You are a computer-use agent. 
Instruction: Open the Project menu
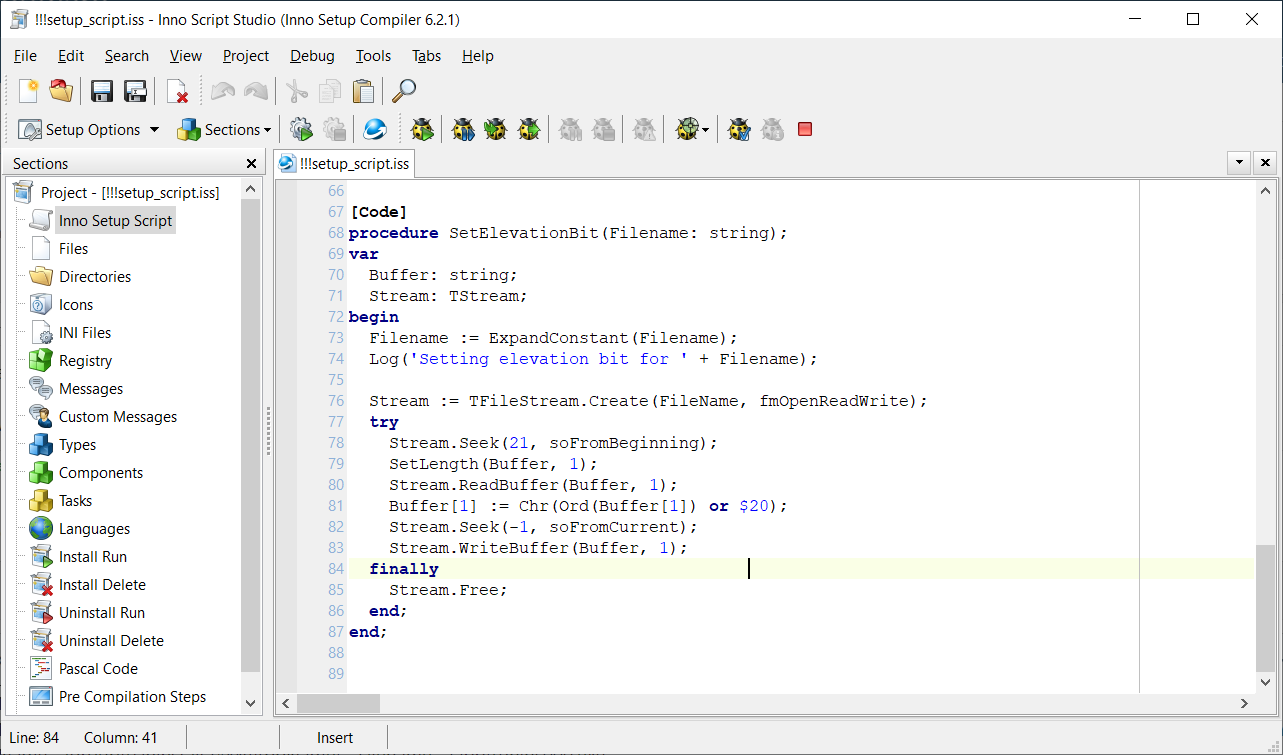click(x=246, y=56)
